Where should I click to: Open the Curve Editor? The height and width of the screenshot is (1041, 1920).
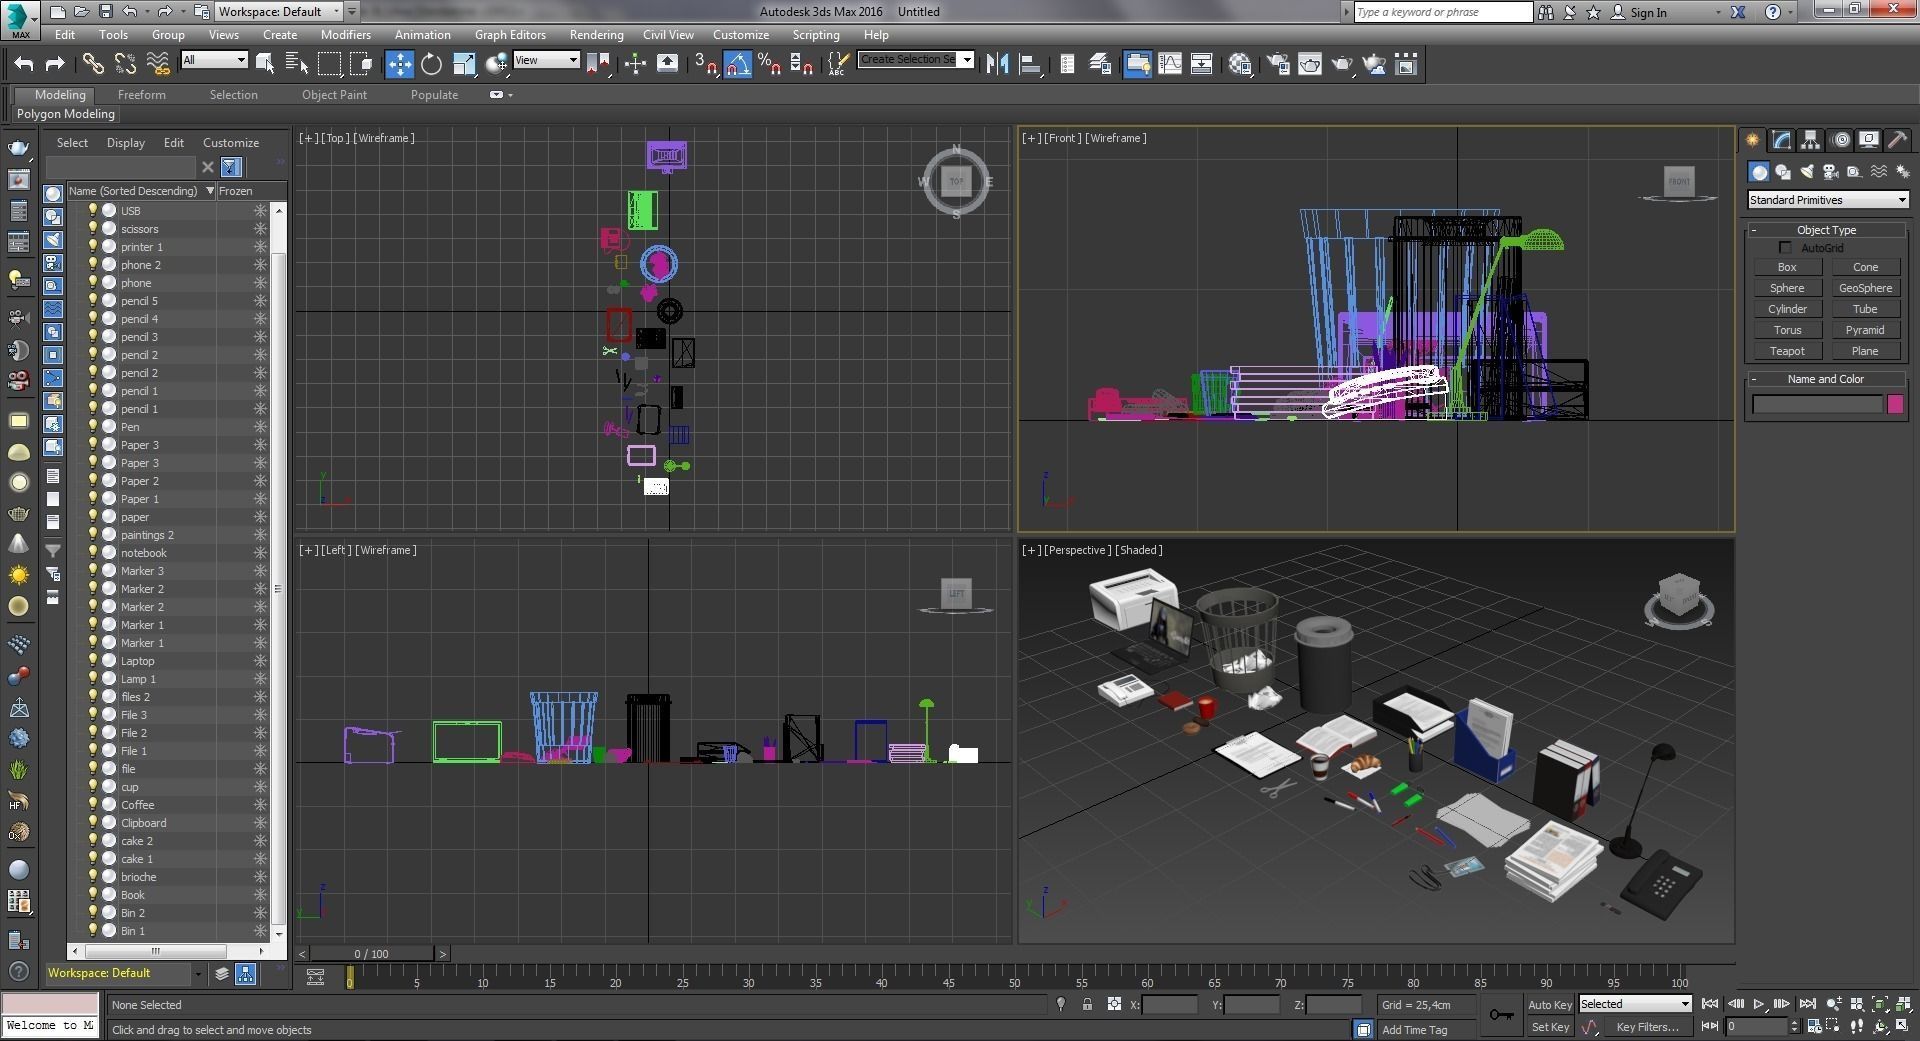click(1169, 64)
